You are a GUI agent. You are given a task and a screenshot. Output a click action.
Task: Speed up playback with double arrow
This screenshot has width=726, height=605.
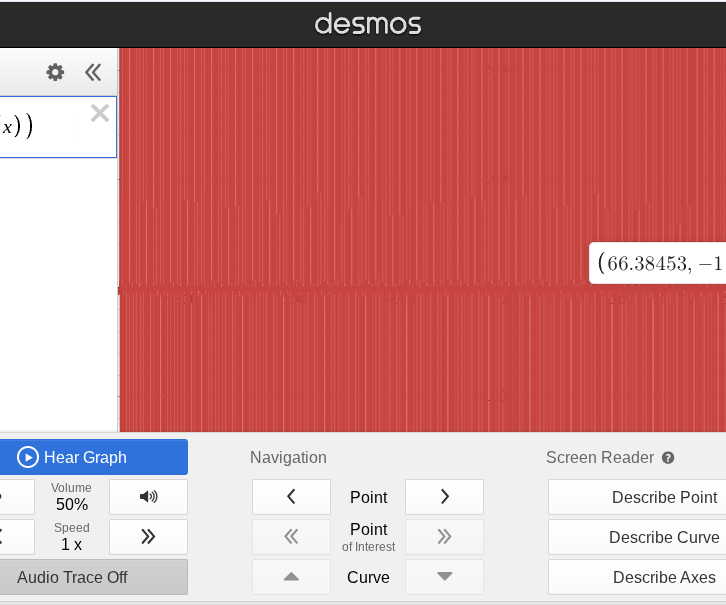click(148, 537)
